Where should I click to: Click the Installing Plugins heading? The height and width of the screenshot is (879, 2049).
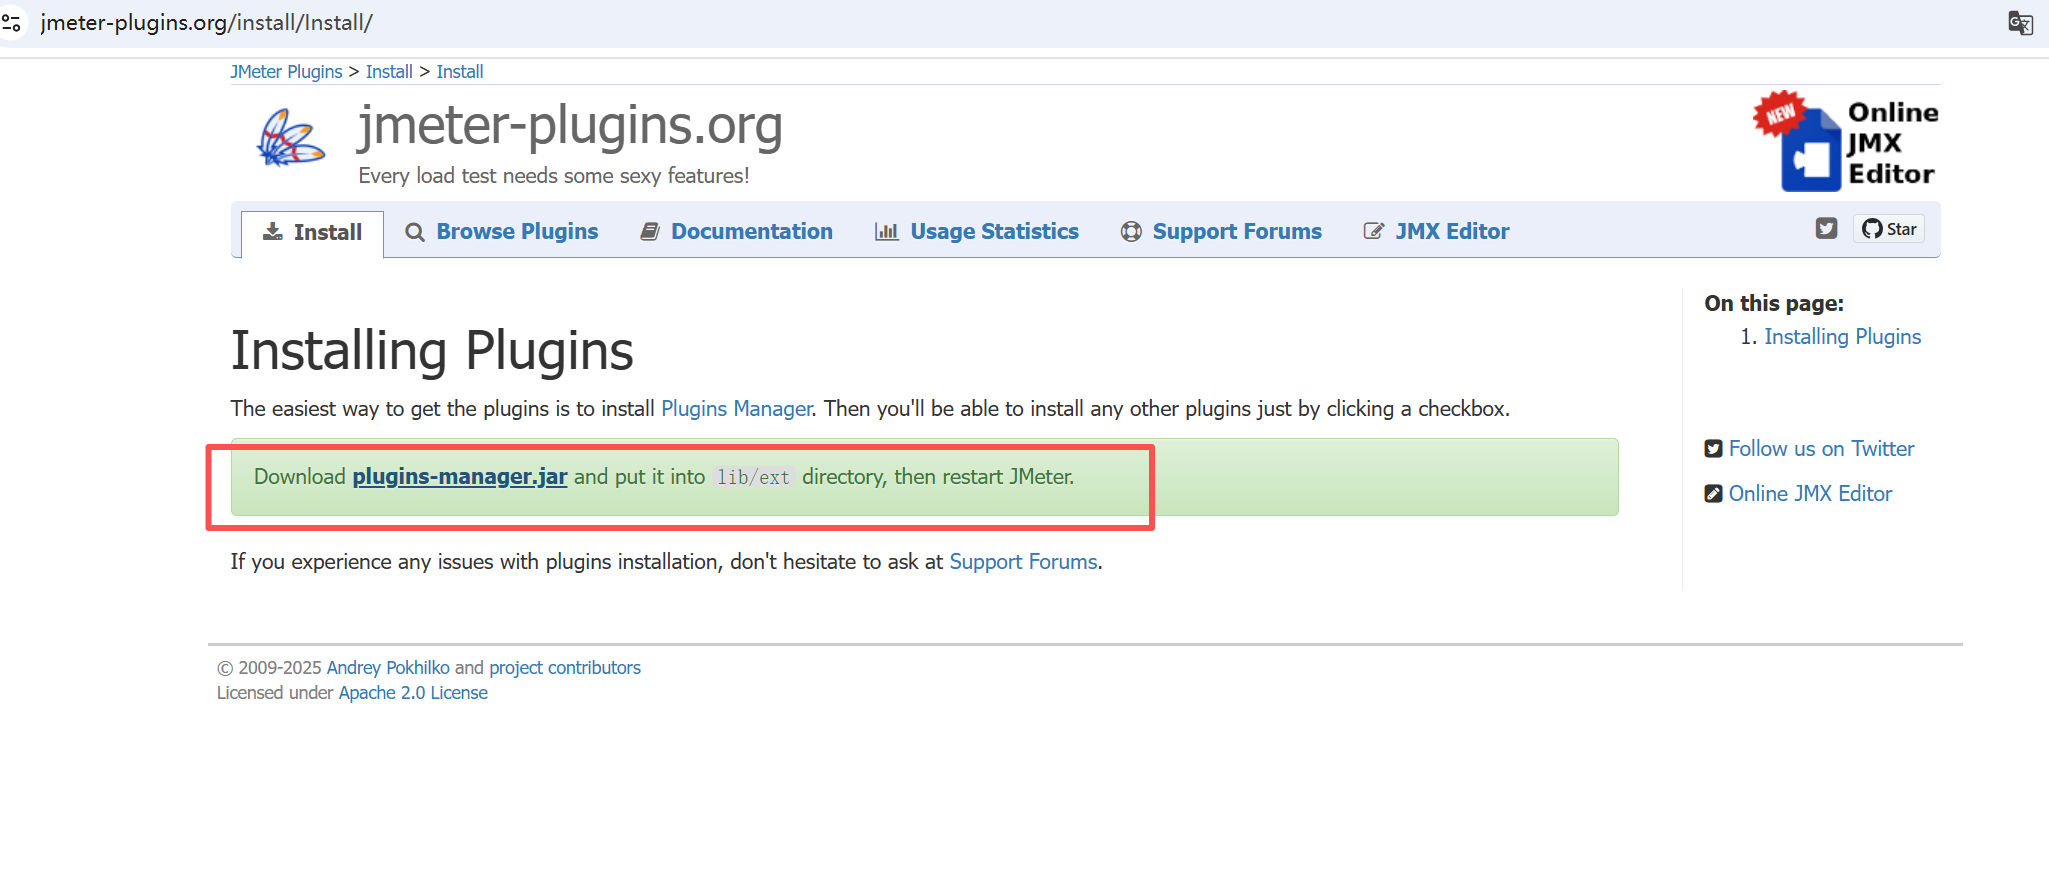pyautogui.click(x=432, y=351)
